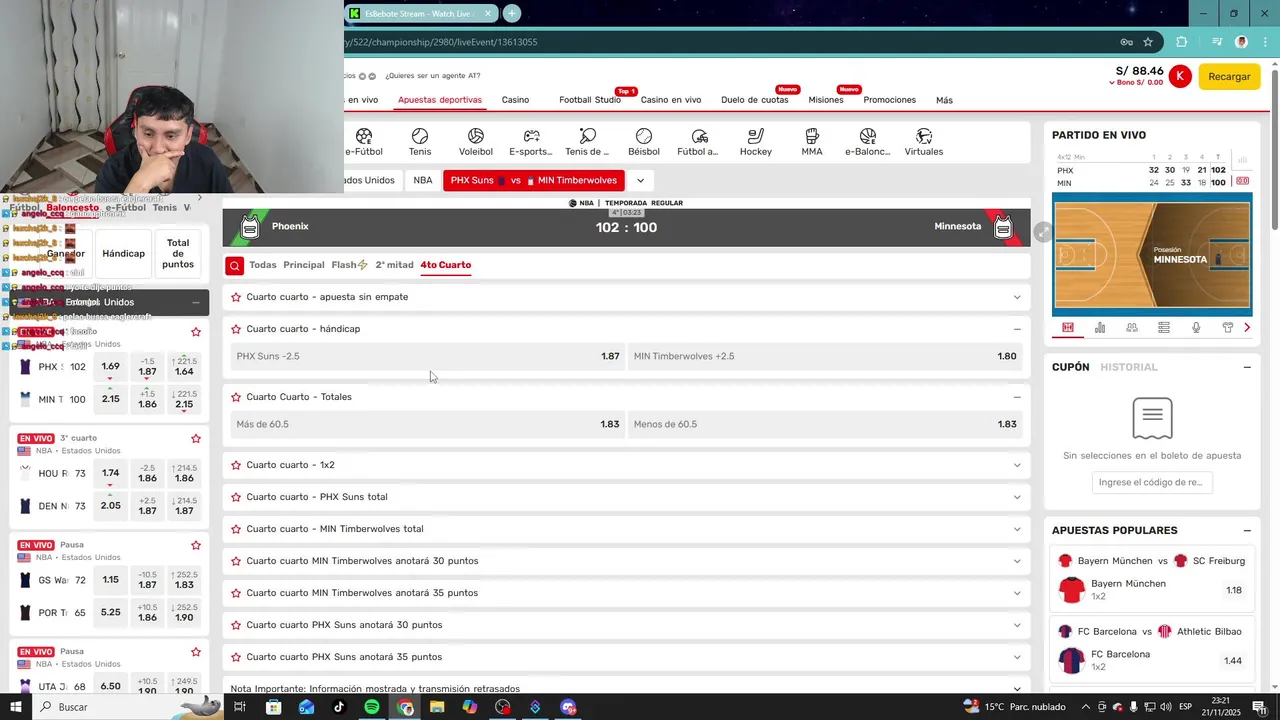This screenshot has height=720, width=1280.
Task: Open the lineups jersey icon in live panel
Action: click(1228, 328)
